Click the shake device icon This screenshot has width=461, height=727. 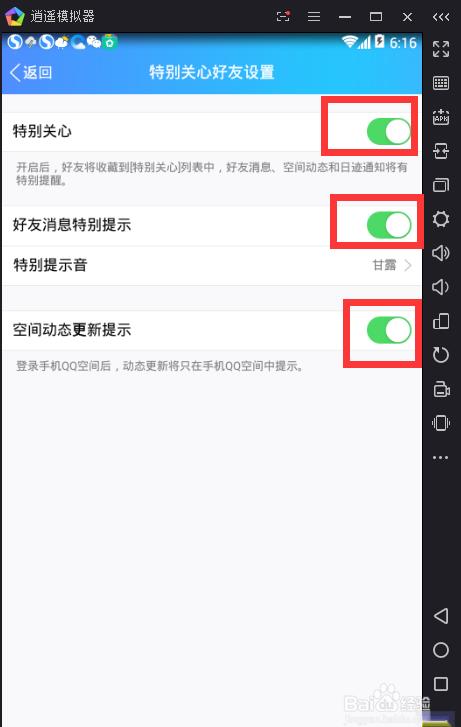[441, 423]
